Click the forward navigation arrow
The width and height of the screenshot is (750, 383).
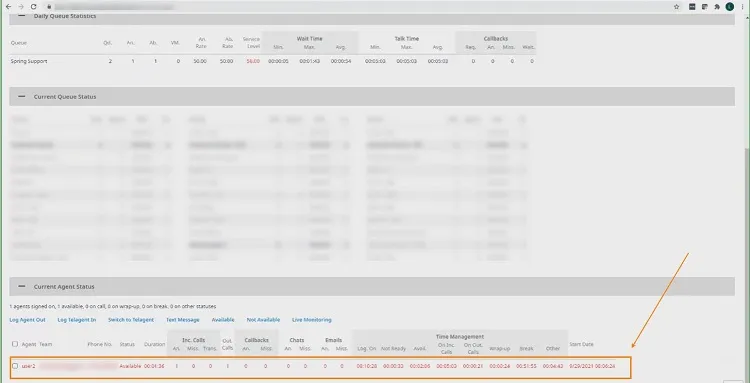[21, 7]
